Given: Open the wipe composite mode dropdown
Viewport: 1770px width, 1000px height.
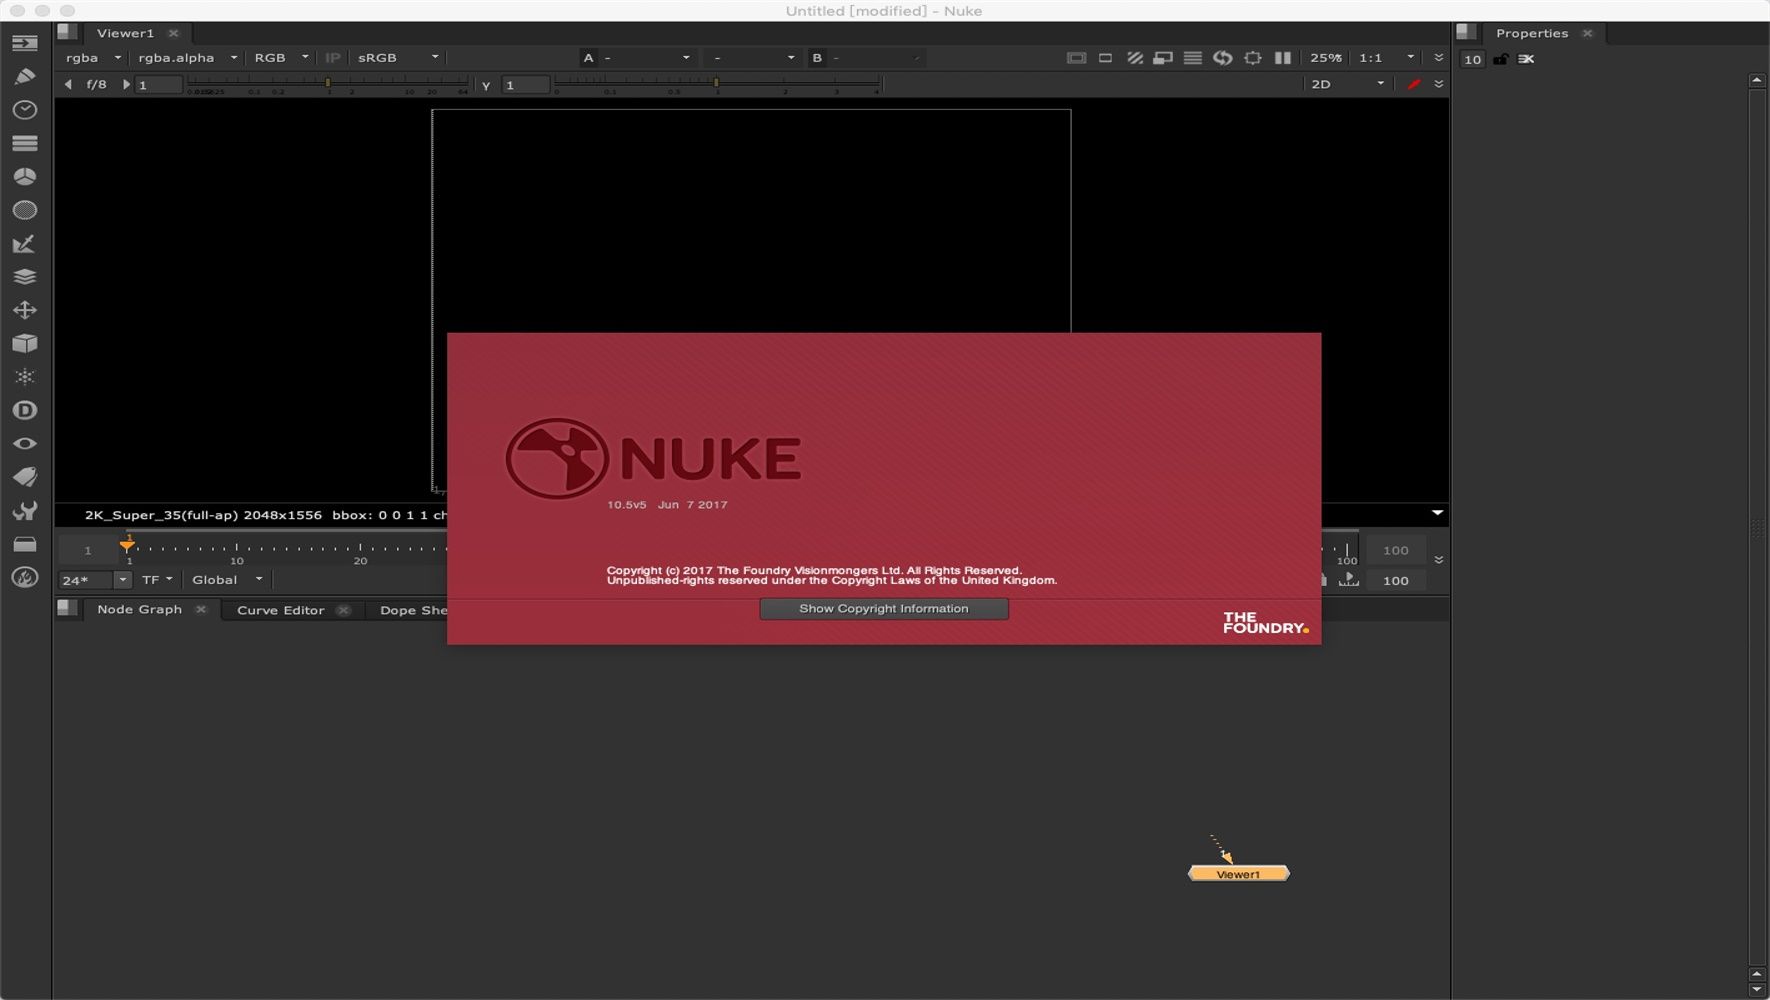Looking at the screenshot, I should pyautogui.click(x=752, y=58).
